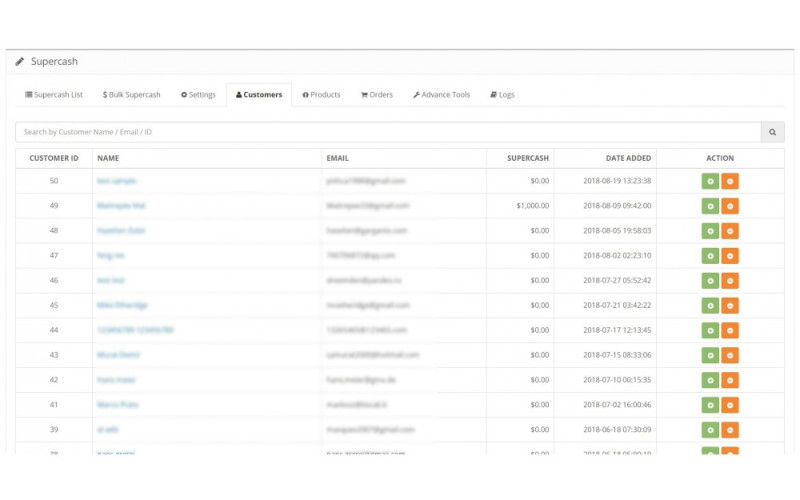800x500 pixels.
Task: Click green plus icon in customer 43 row
Action: click(710, 355)
